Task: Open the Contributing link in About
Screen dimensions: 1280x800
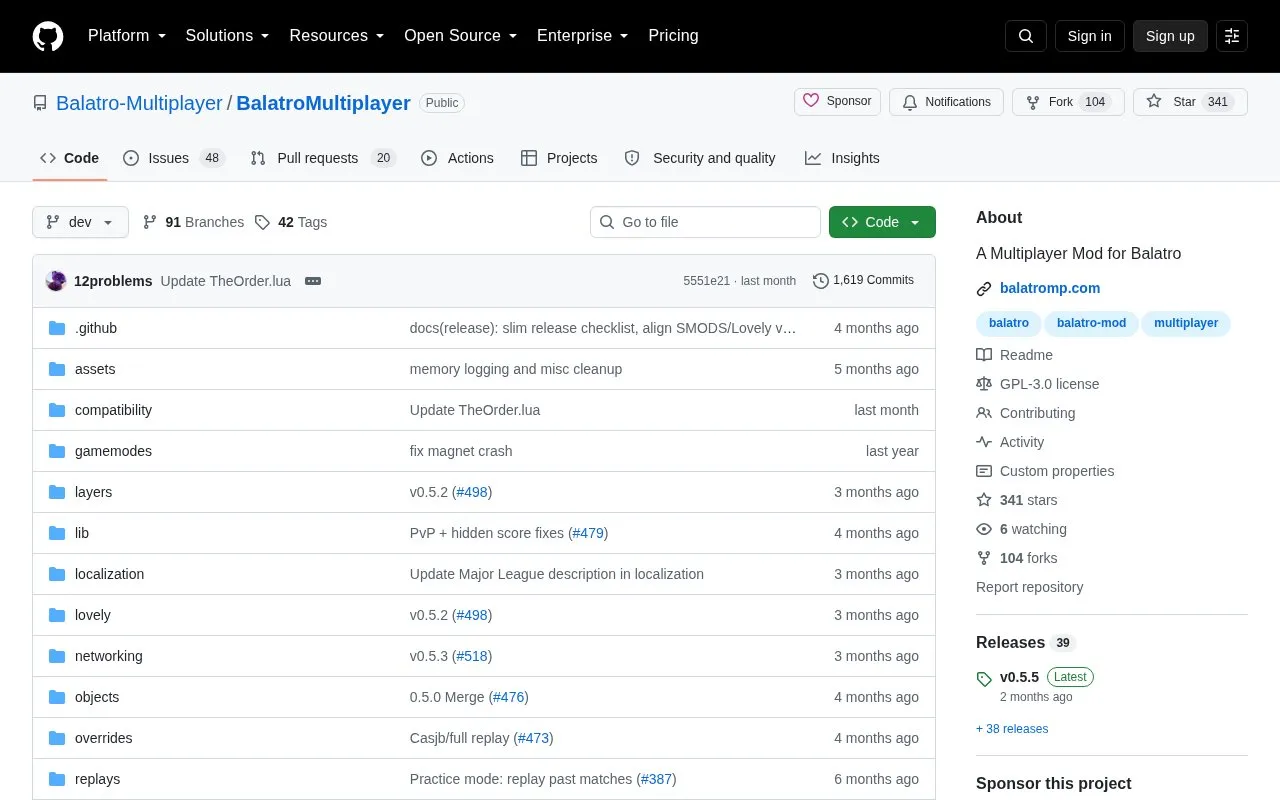Action: click(1025, 413)
